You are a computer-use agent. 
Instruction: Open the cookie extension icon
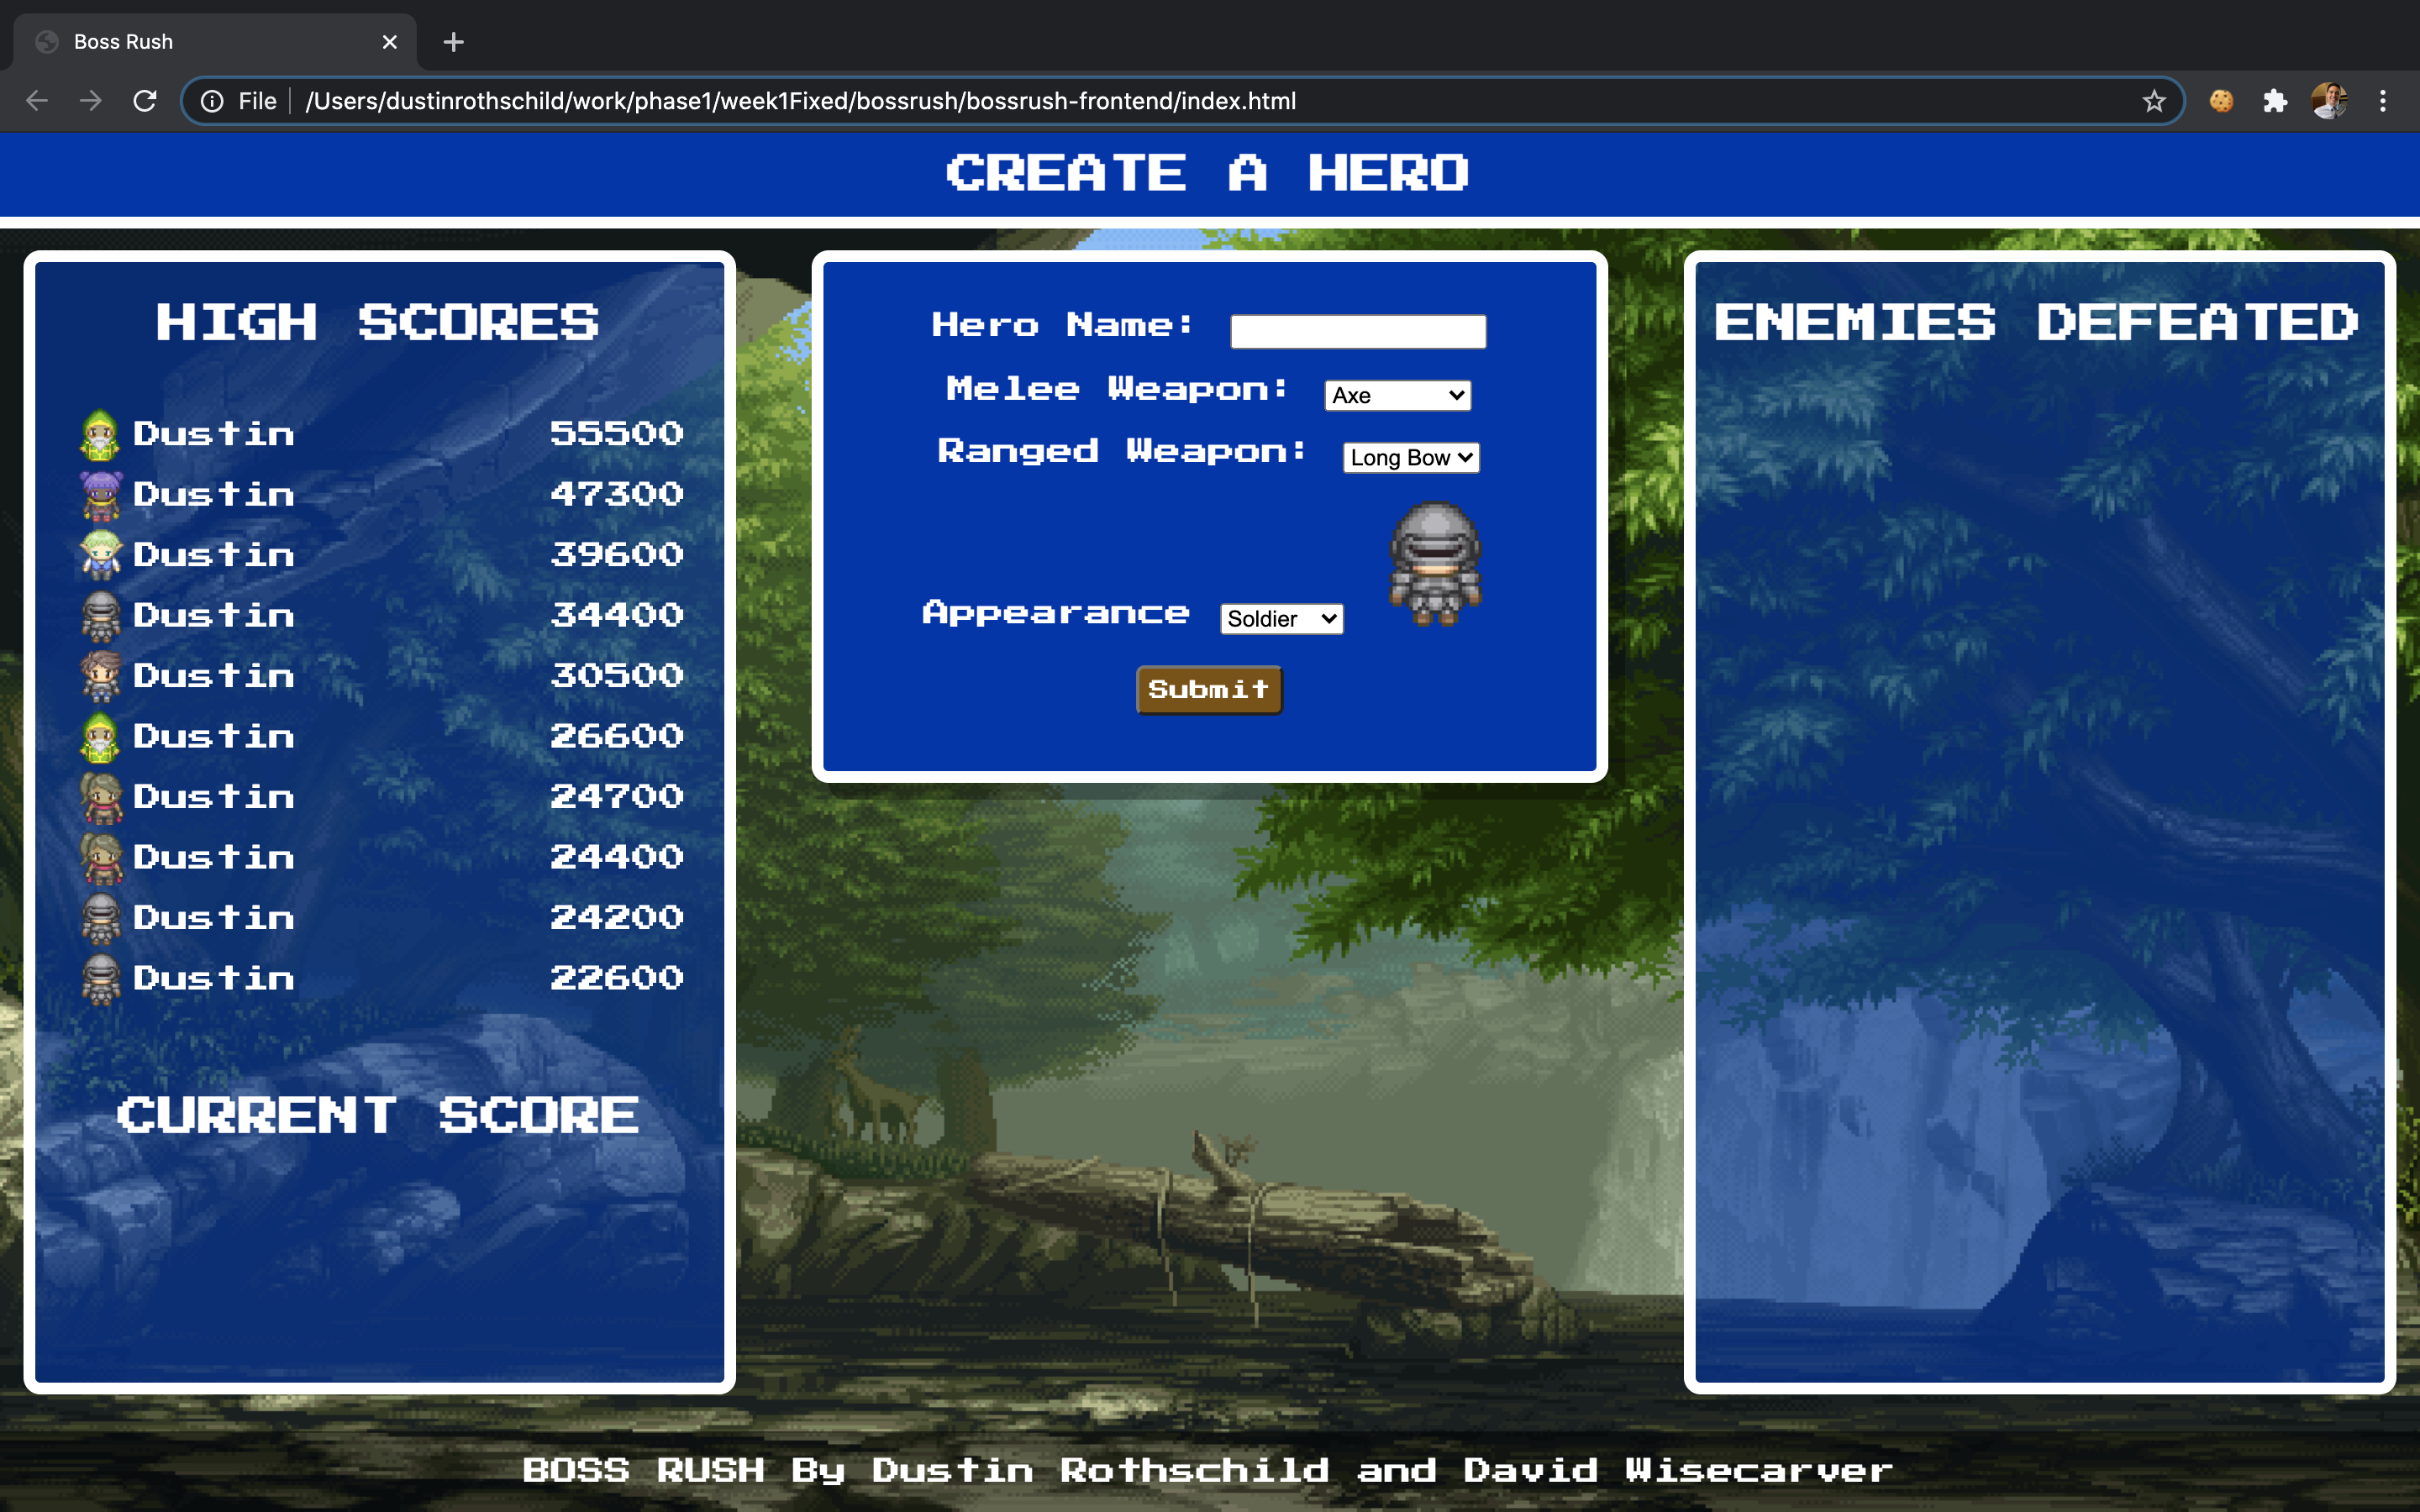(x=2221, y=101)
